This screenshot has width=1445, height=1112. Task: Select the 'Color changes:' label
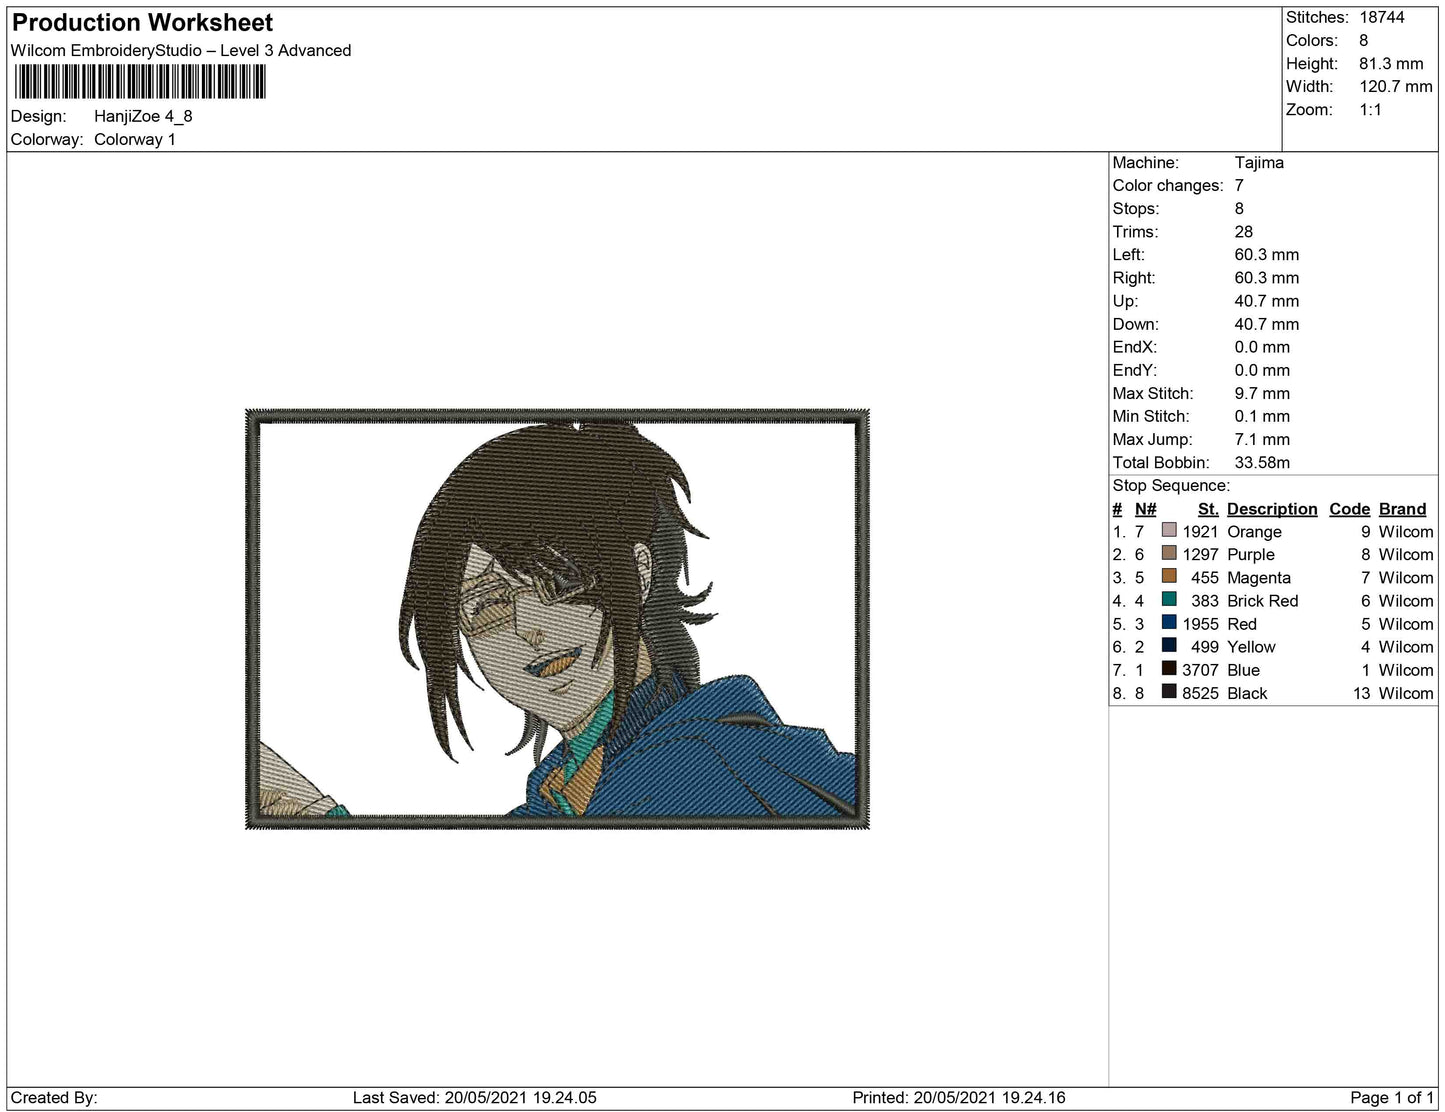tap(1168, 185)
